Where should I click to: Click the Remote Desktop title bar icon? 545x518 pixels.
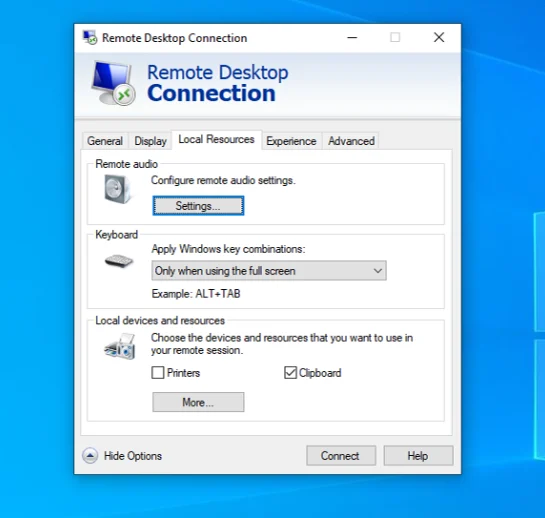(90, 37)
